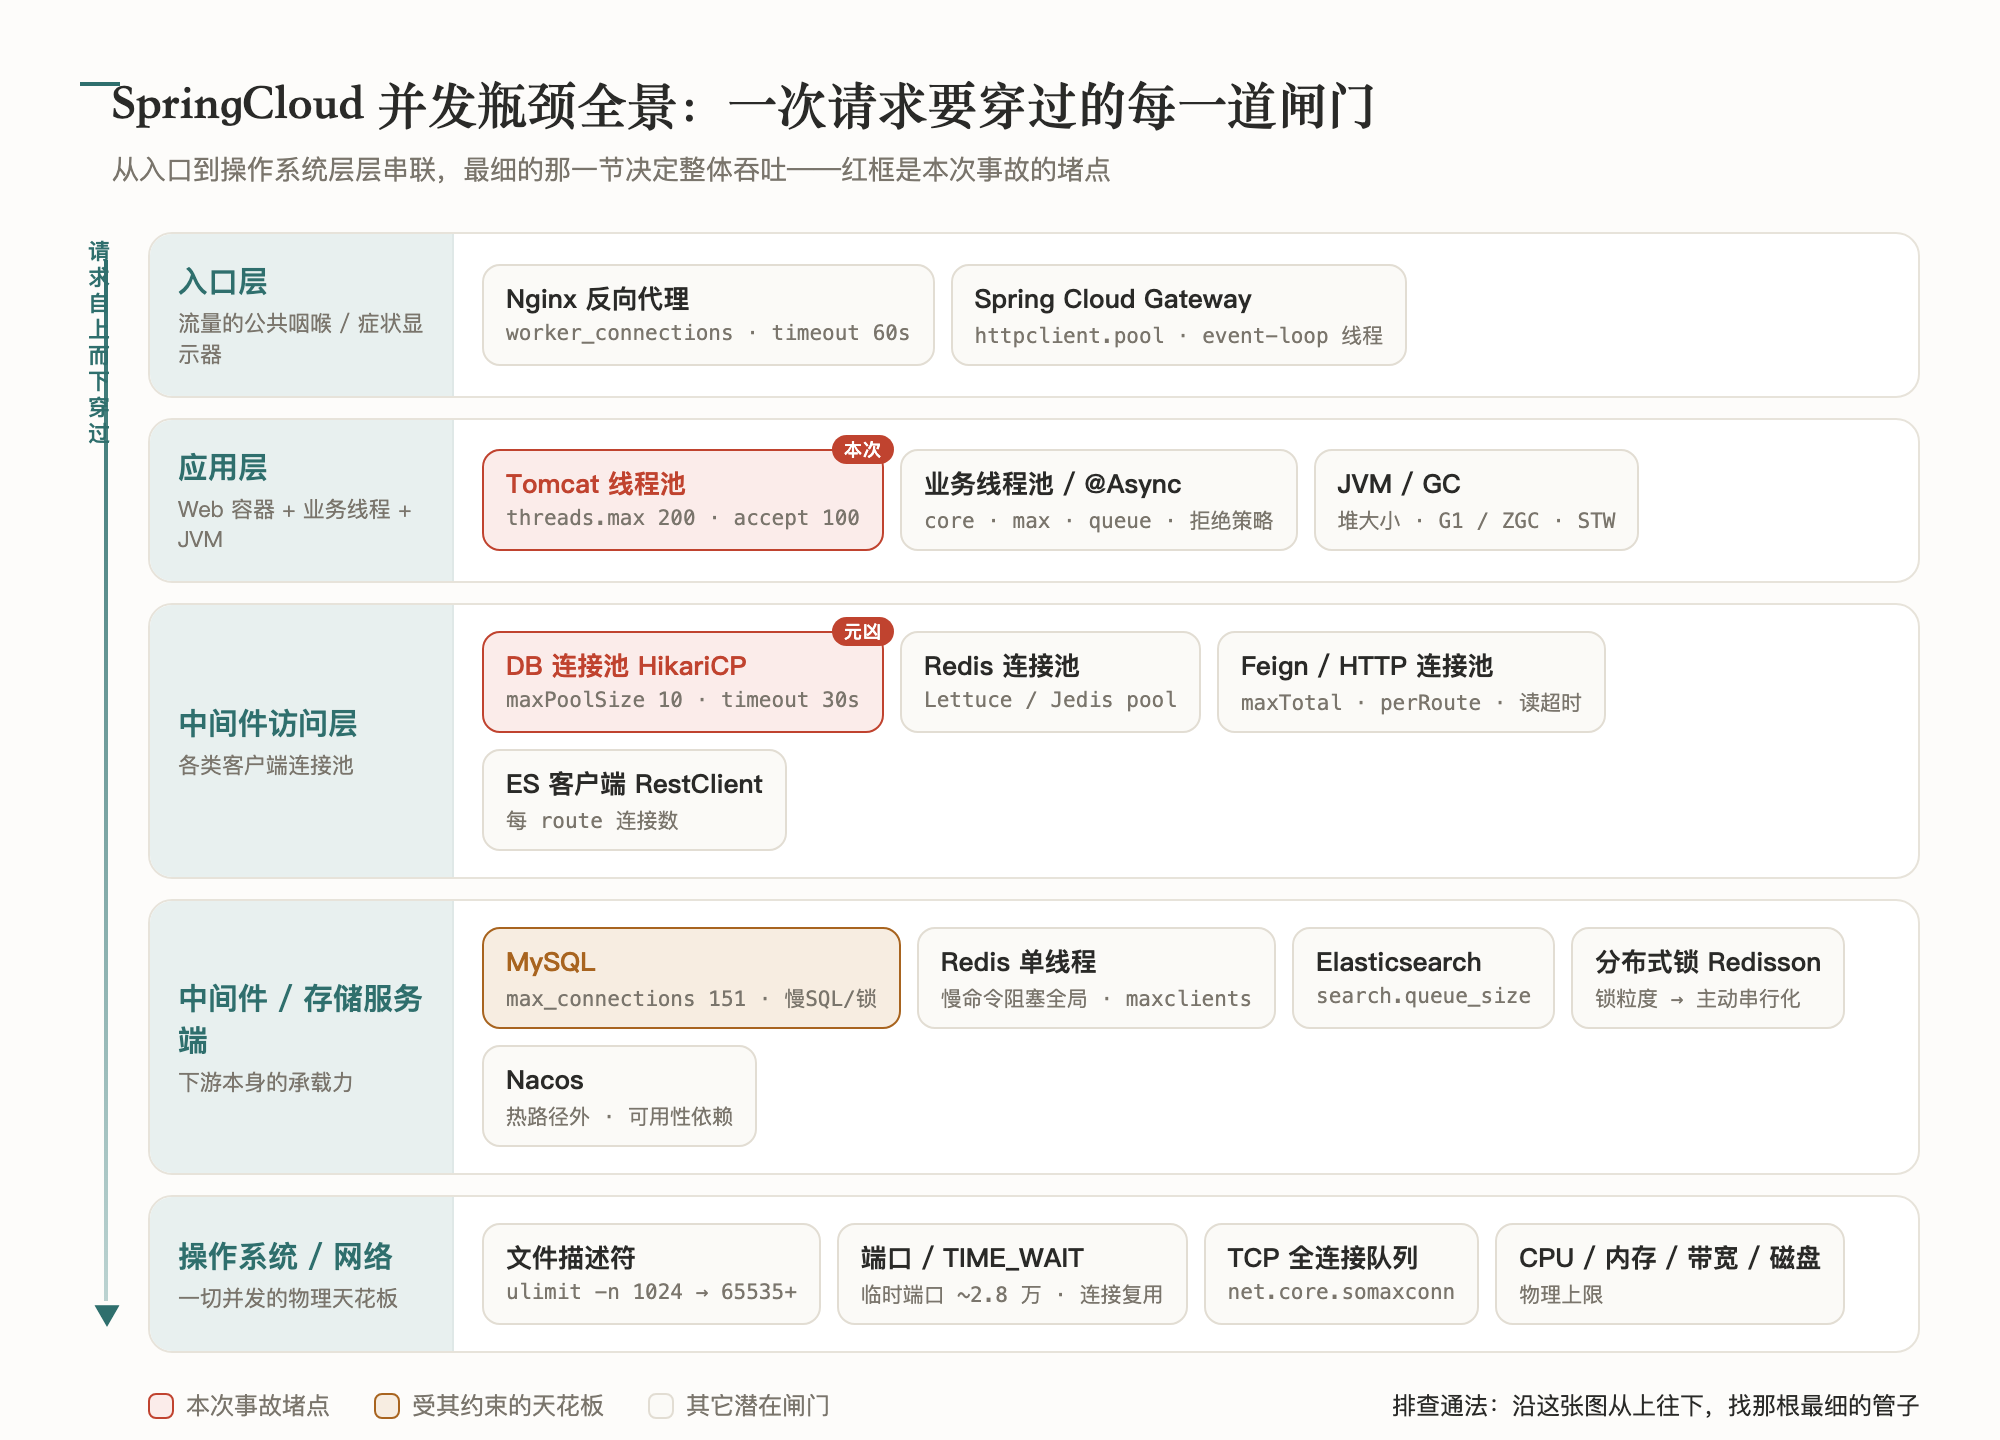Image resolution: width=2000 pixels, height=1440 pixels.
Task: Click the Elasticsearch card
Action: [x=1423, y=978]
